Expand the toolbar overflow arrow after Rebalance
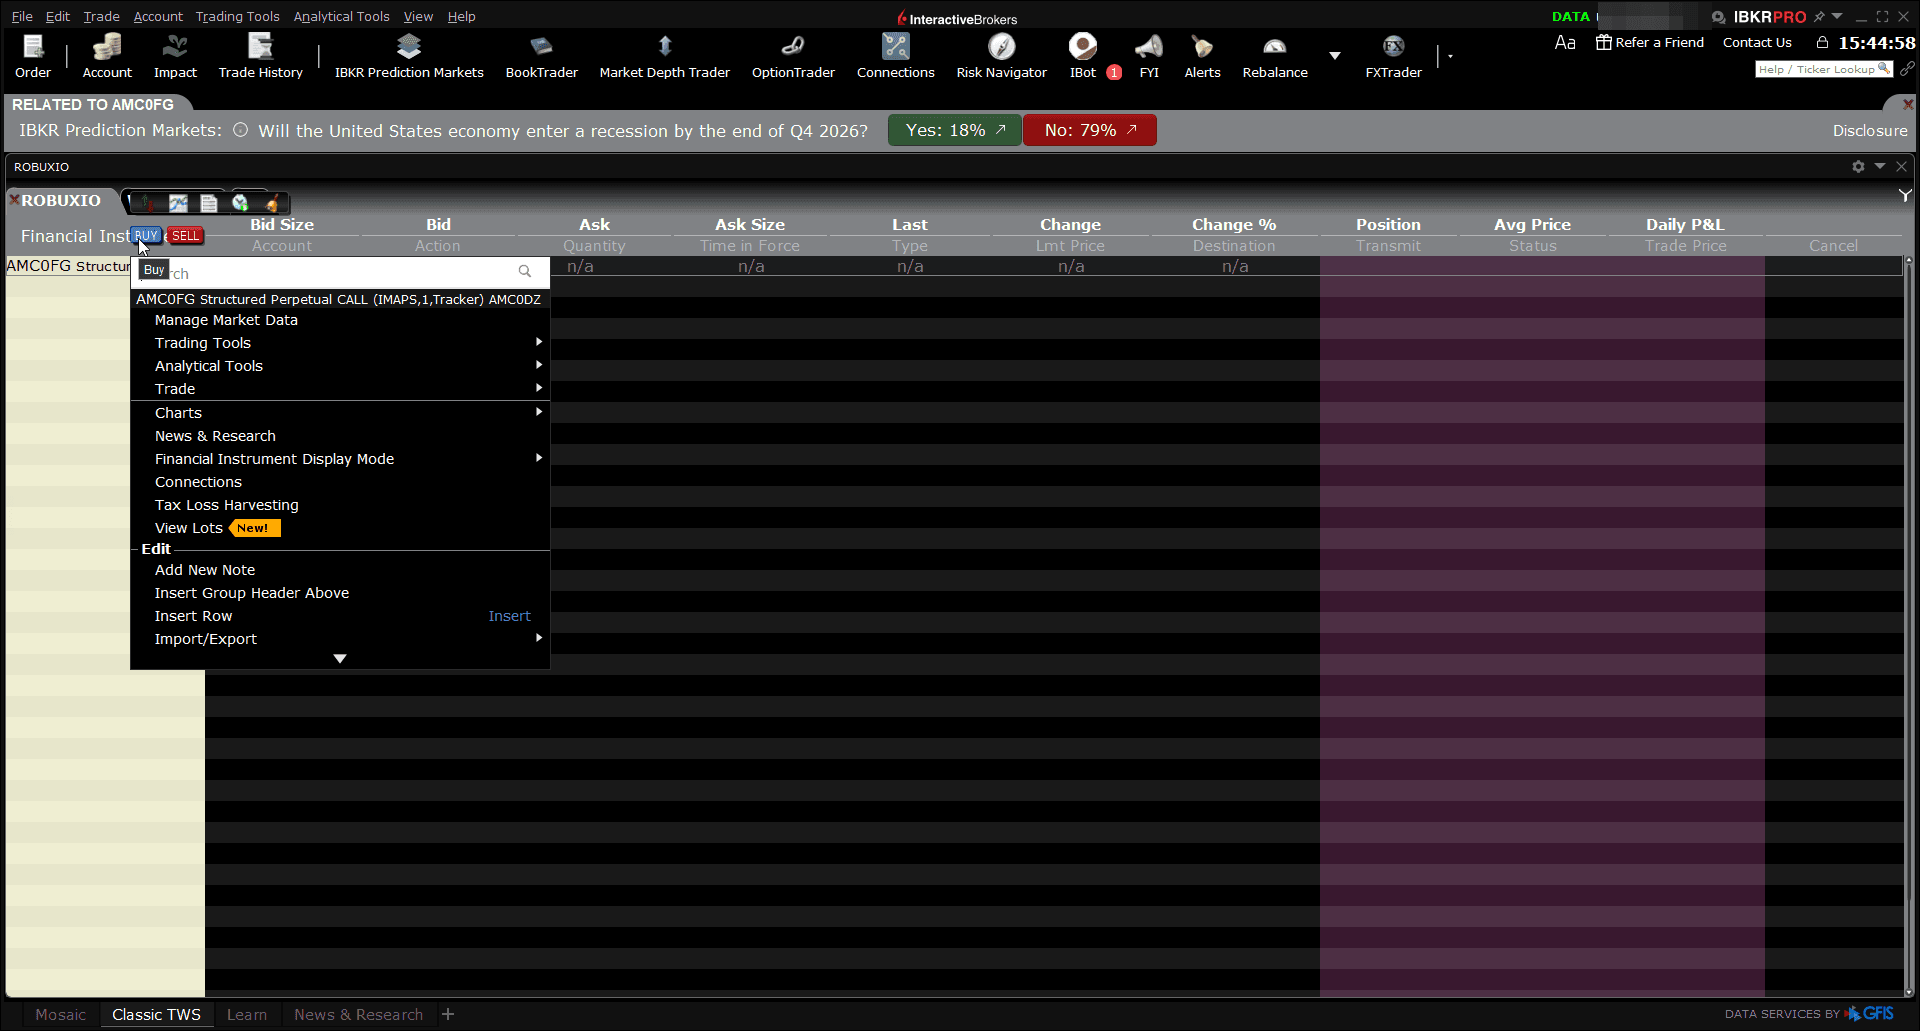Image resolution: width=1920 pixels, height=1031 pixels. [1335, 55]
